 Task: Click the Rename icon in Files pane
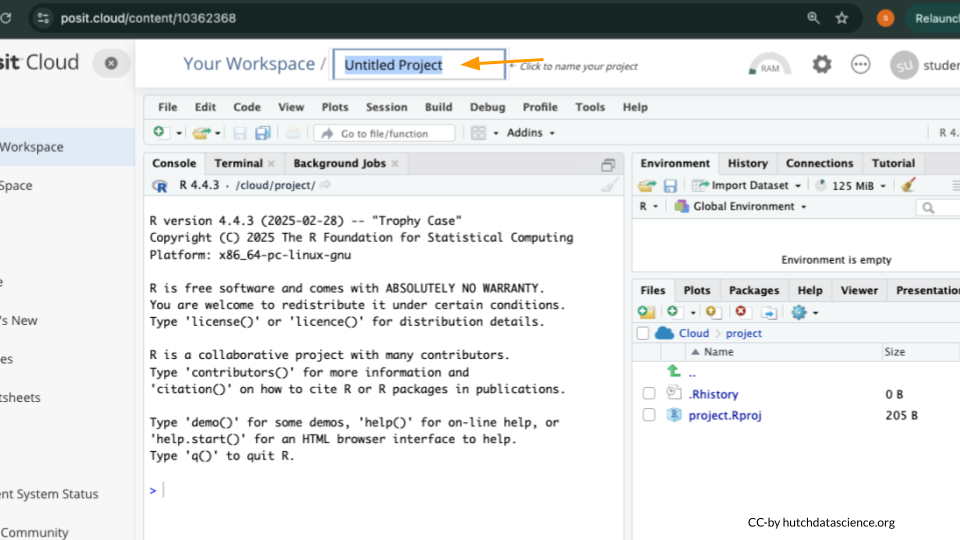[x=769, y=313]
